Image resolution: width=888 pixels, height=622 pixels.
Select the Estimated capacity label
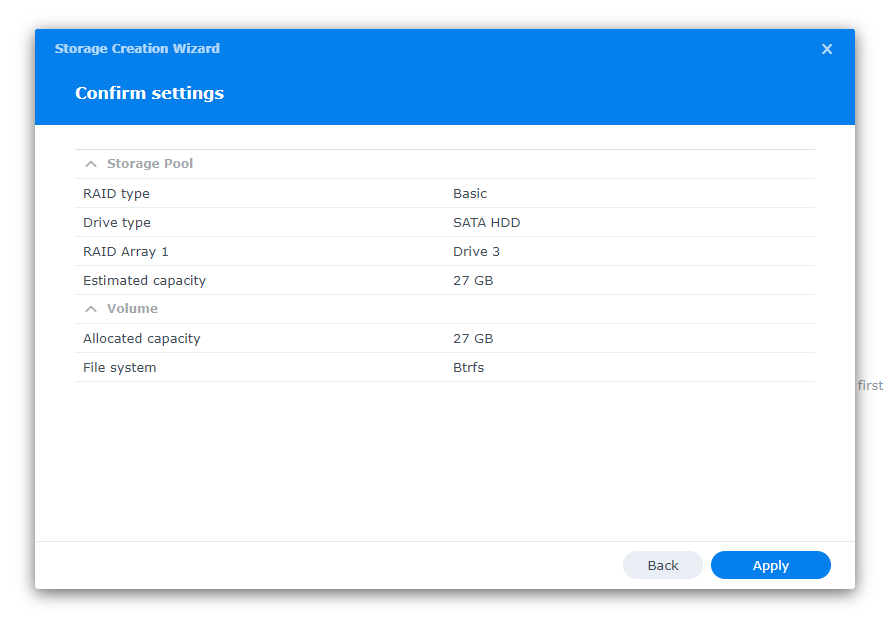(144, 280)
